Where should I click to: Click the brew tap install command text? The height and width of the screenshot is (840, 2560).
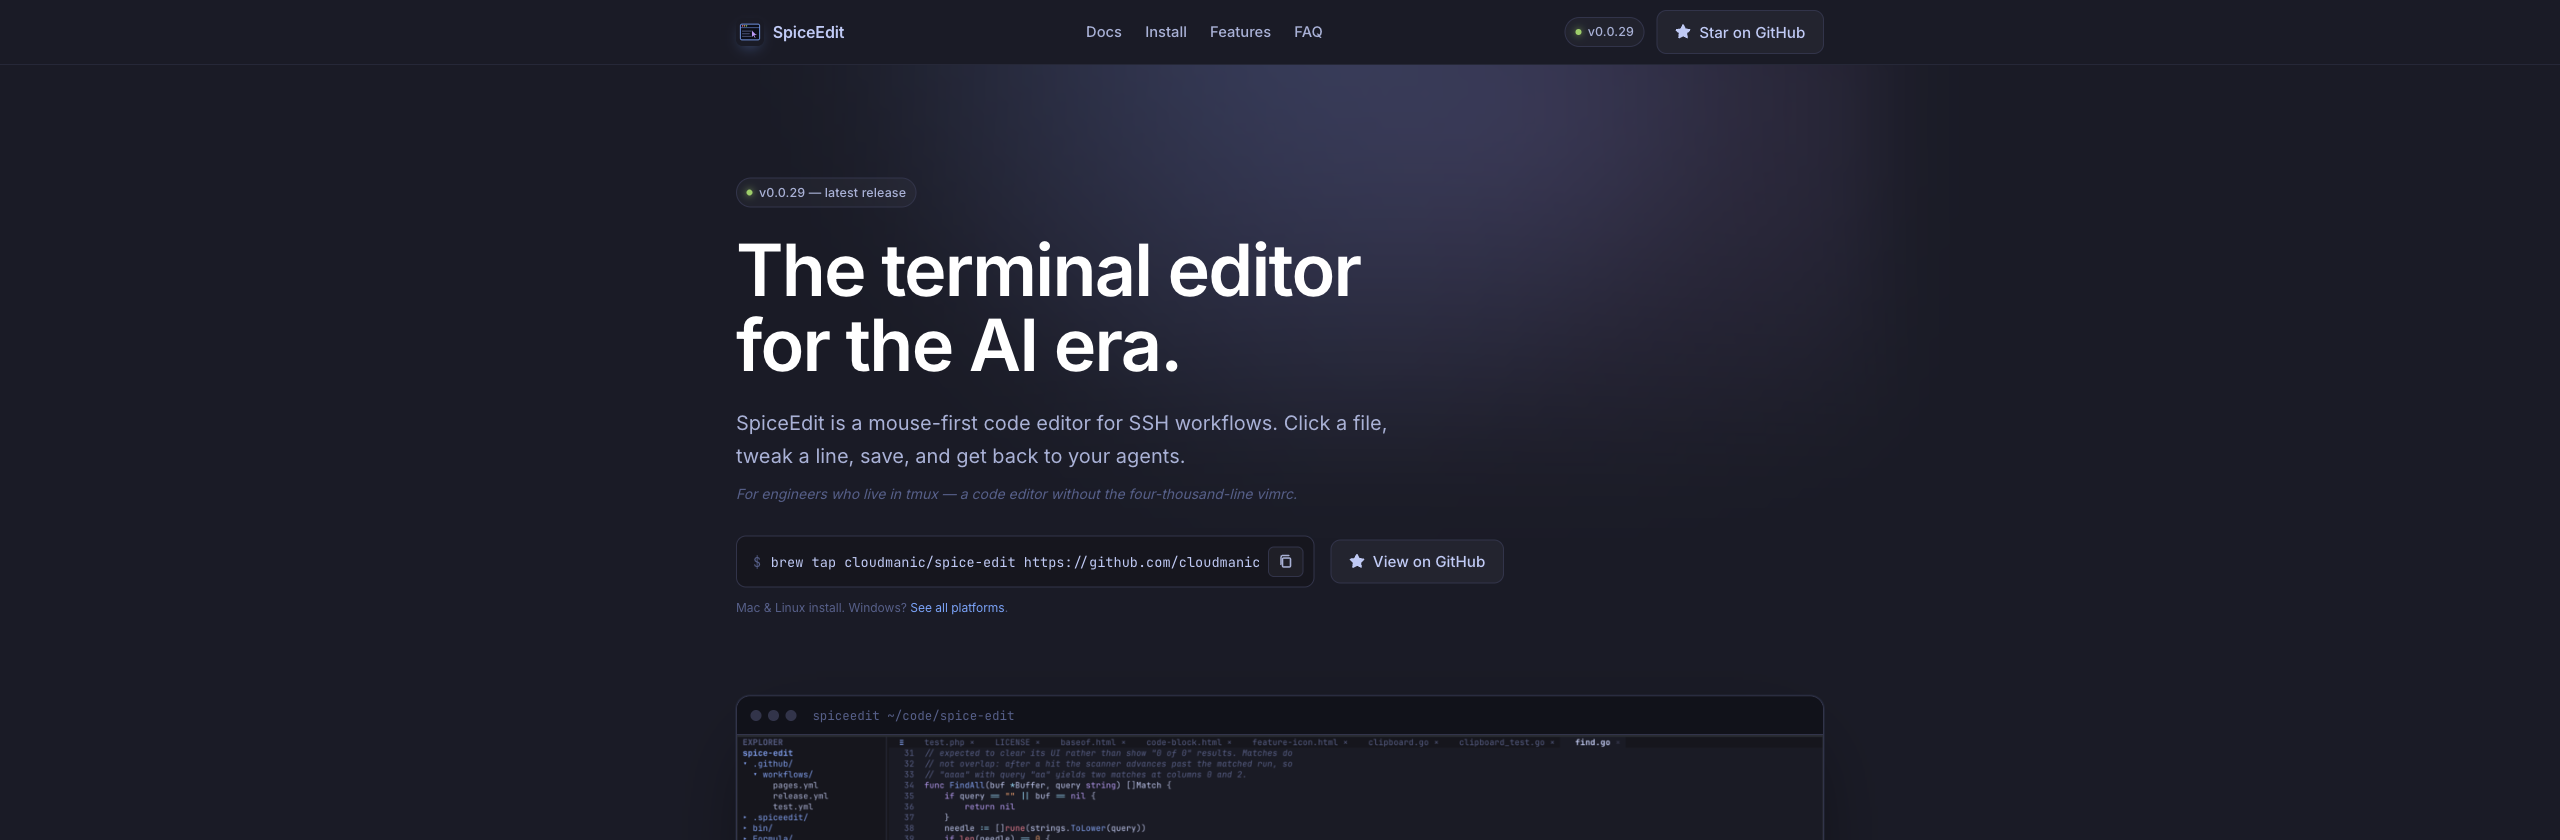pos(1014,562)
